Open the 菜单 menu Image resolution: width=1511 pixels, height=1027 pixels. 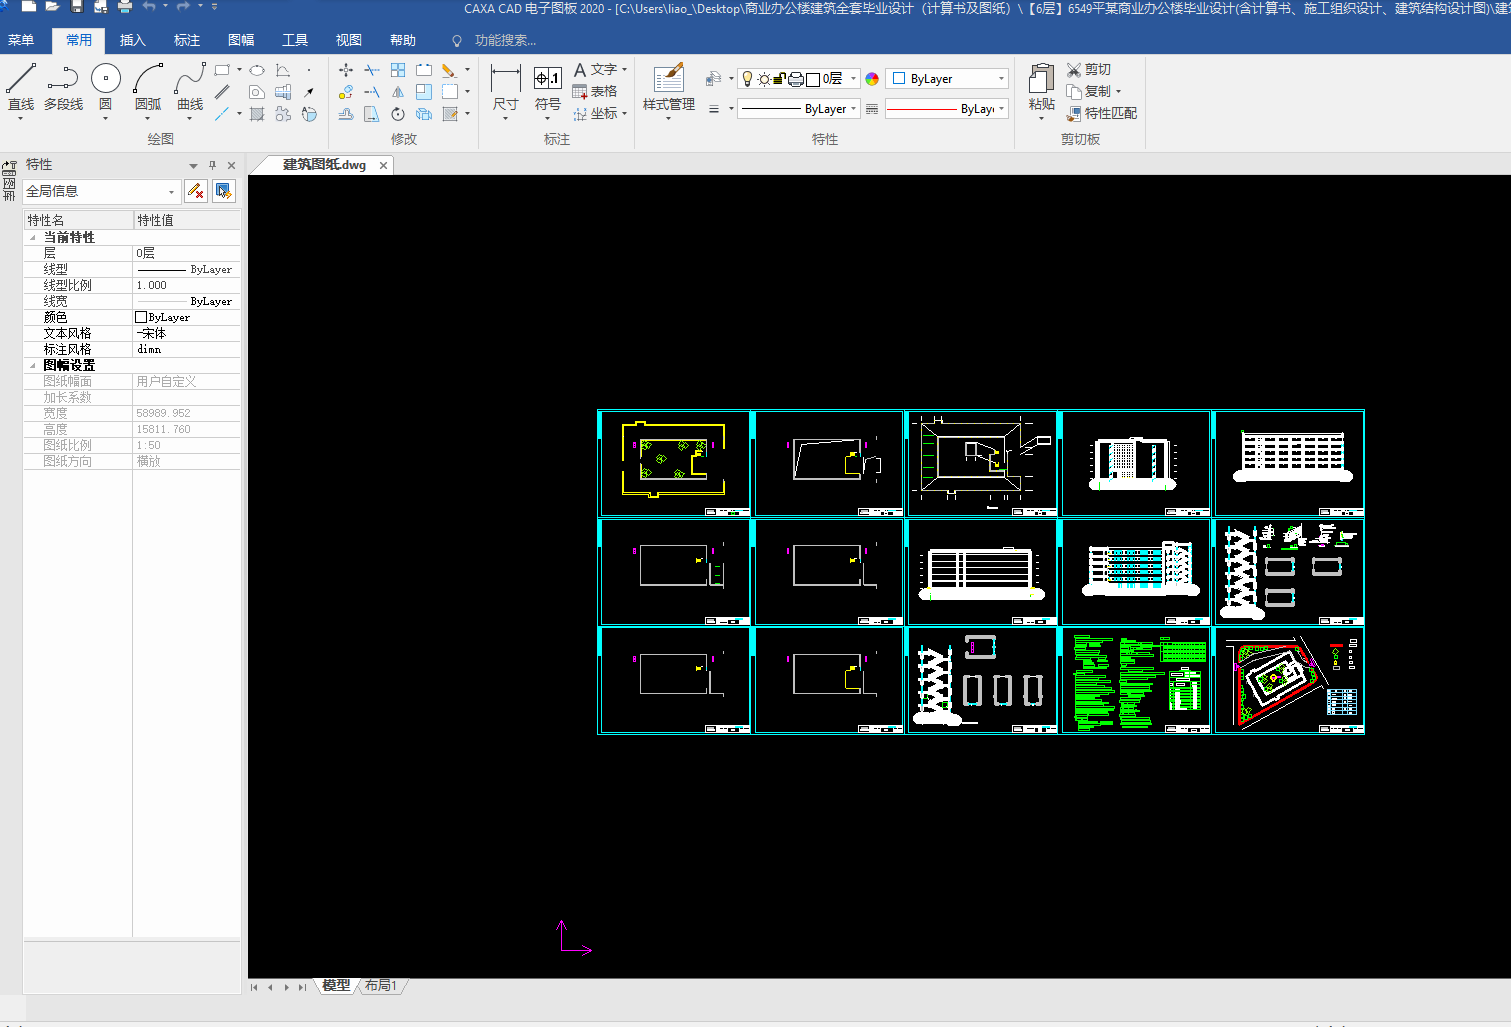coord(21,40)
